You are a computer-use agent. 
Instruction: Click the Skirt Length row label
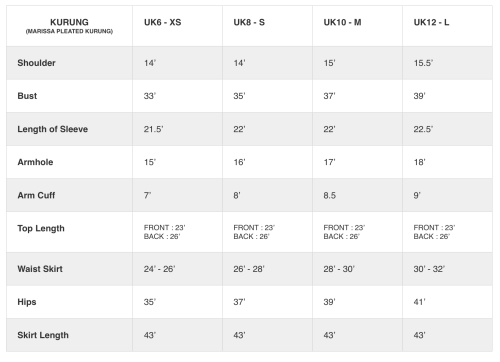[x=43, y=335]
